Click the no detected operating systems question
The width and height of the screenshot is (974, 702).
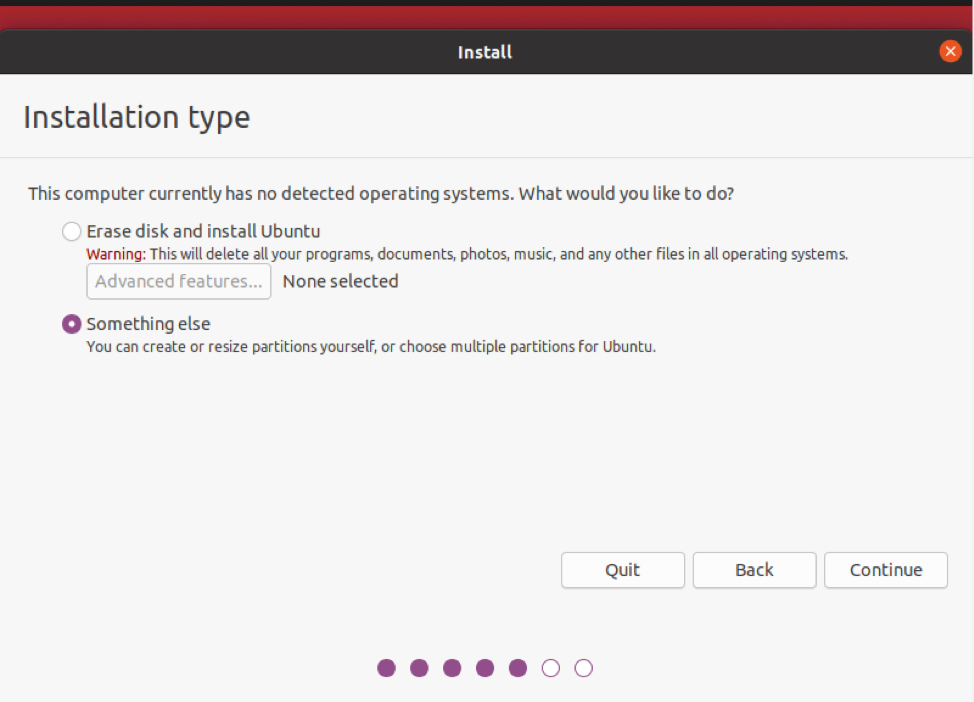coord(381,194)
